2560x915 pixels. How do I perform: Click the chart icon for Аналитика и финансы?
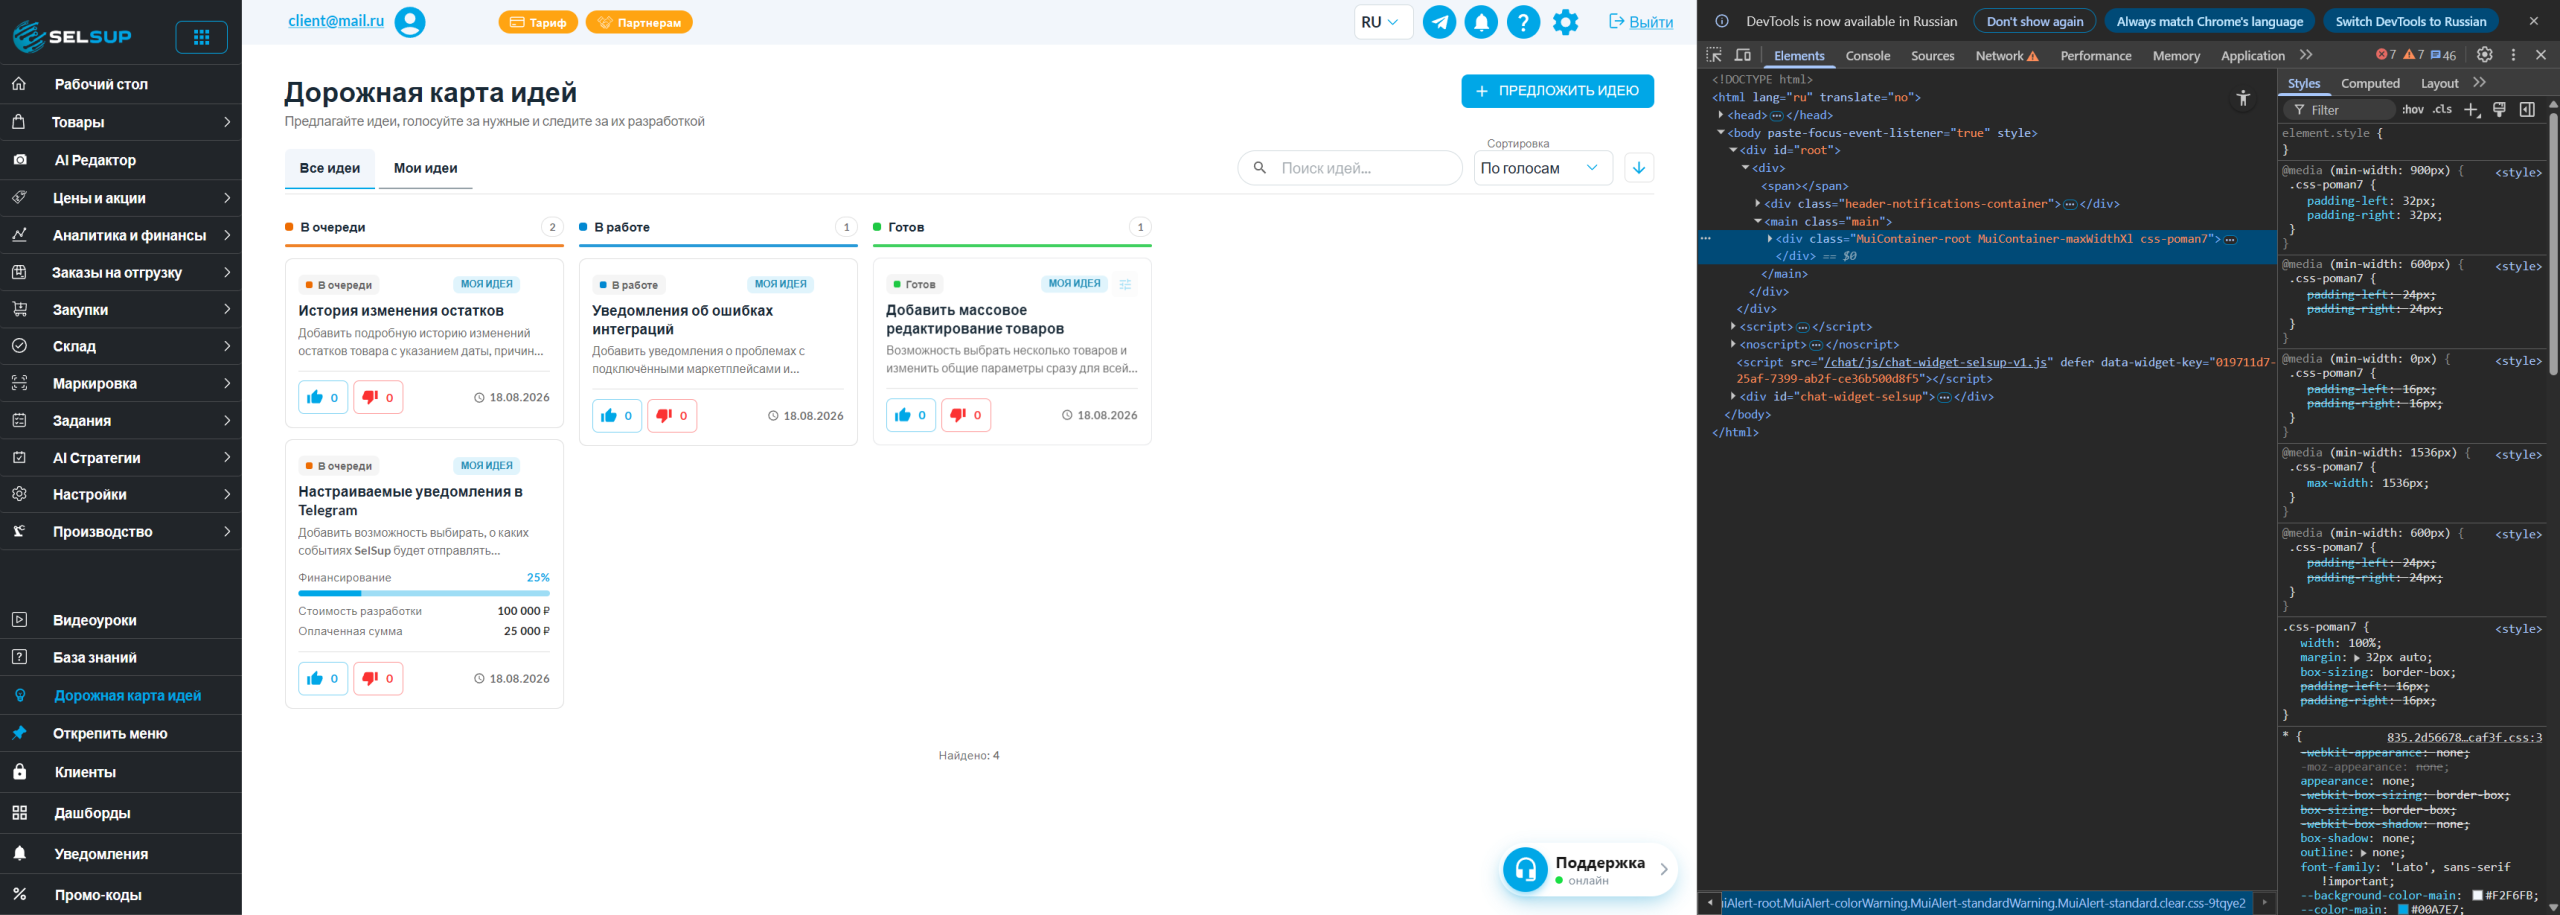point(19,235)
